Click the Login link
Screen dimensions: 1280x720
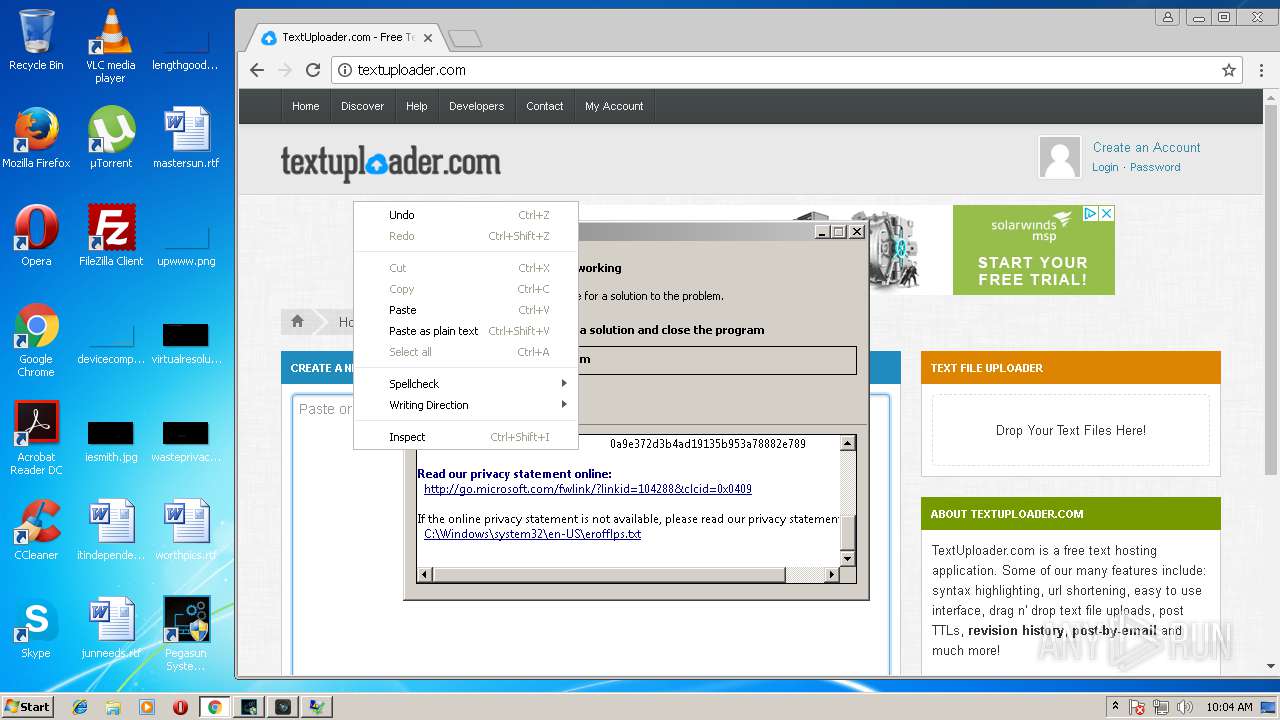(x=1105, y=167)
